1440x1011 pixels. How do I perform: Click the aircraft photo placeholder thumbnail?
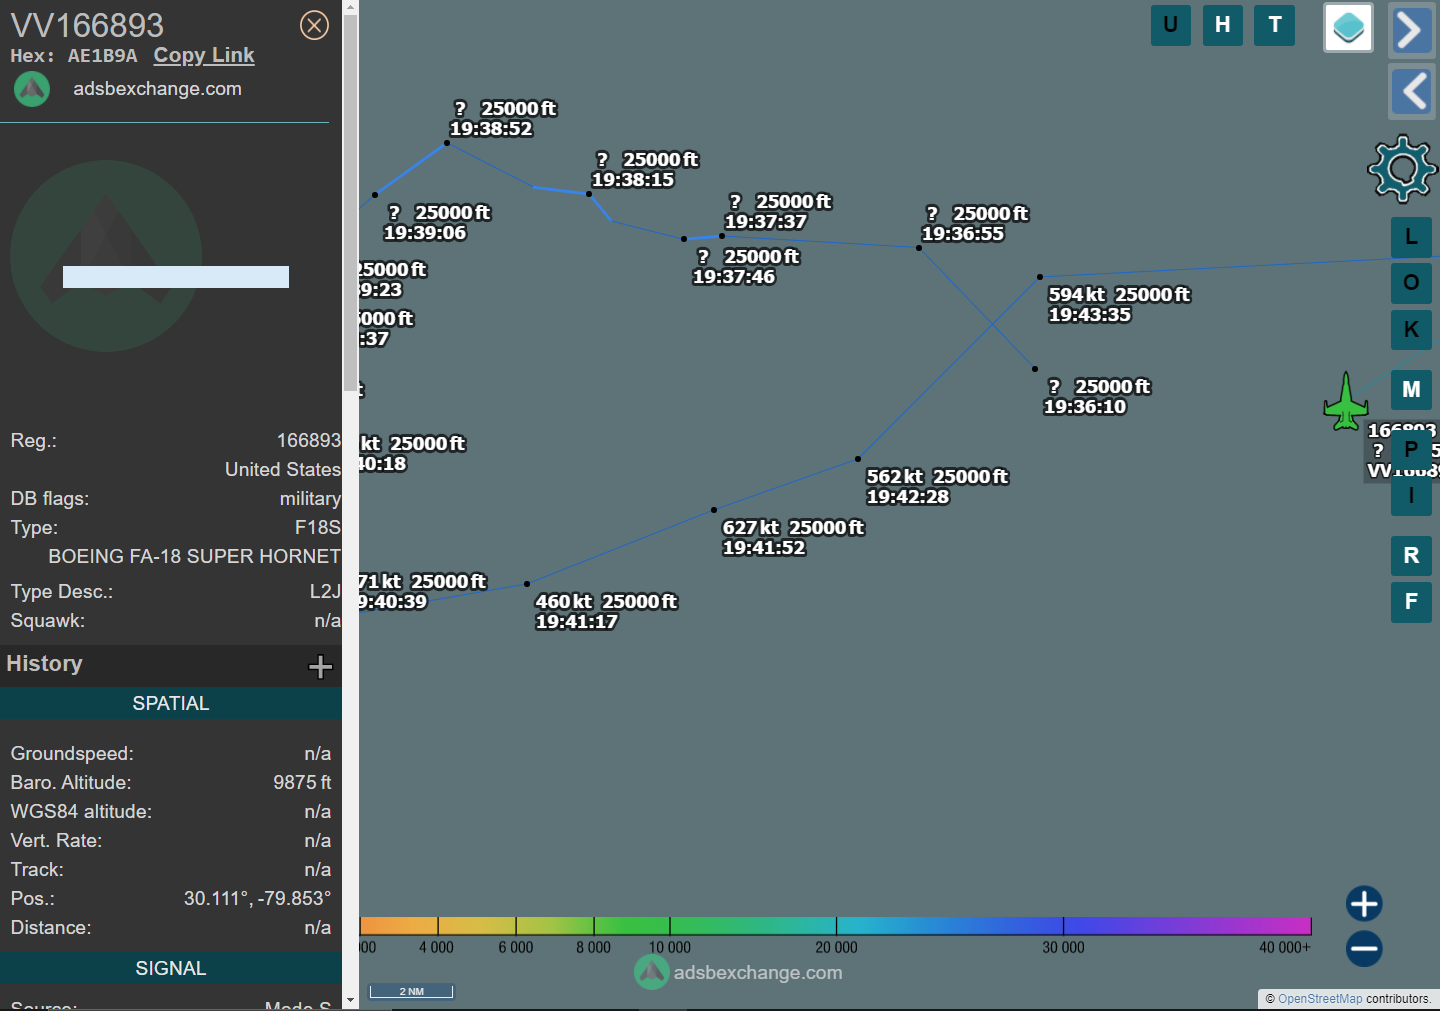(x=106, y=256)
